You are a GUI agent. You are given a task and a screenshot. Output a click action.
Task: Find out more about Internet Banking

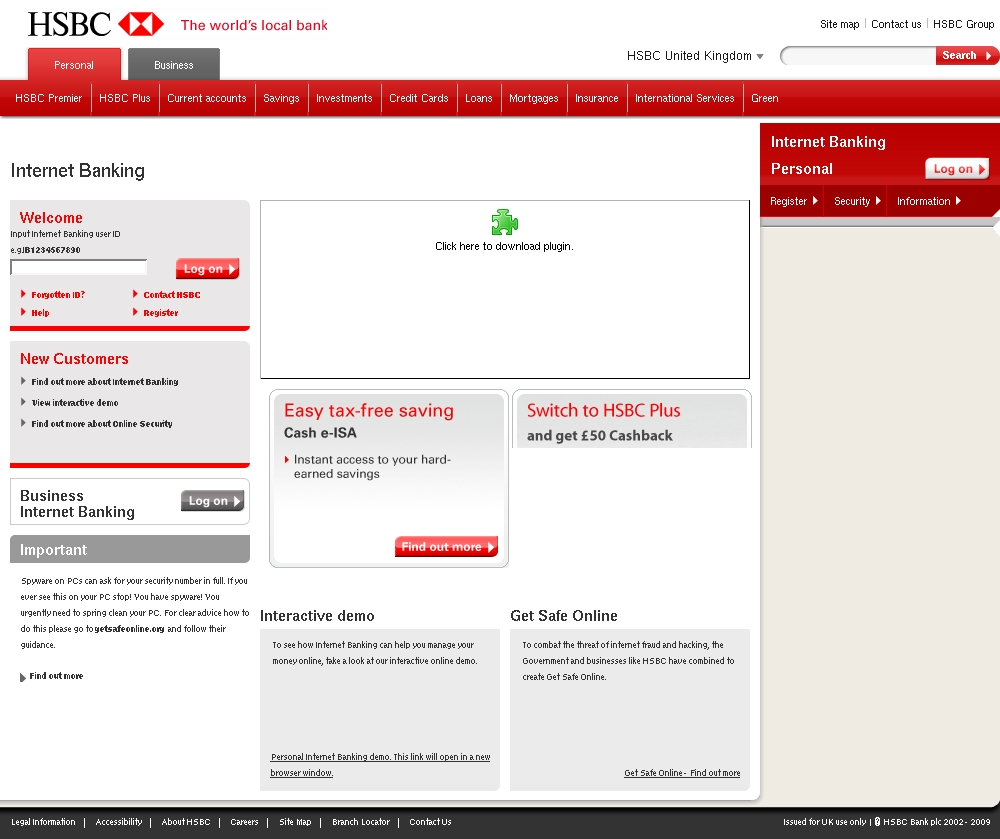pos(105,381)
